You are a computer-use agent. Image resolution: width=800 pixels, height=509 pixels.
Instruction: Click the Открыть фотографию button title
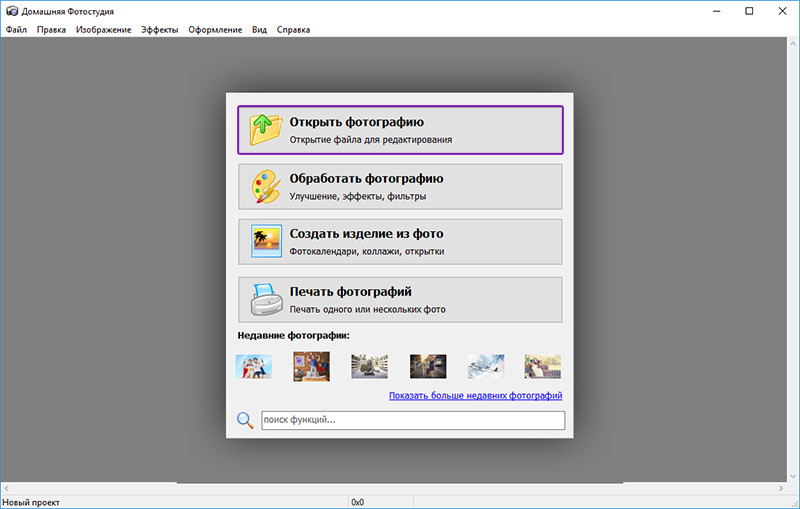coord(357,122)
